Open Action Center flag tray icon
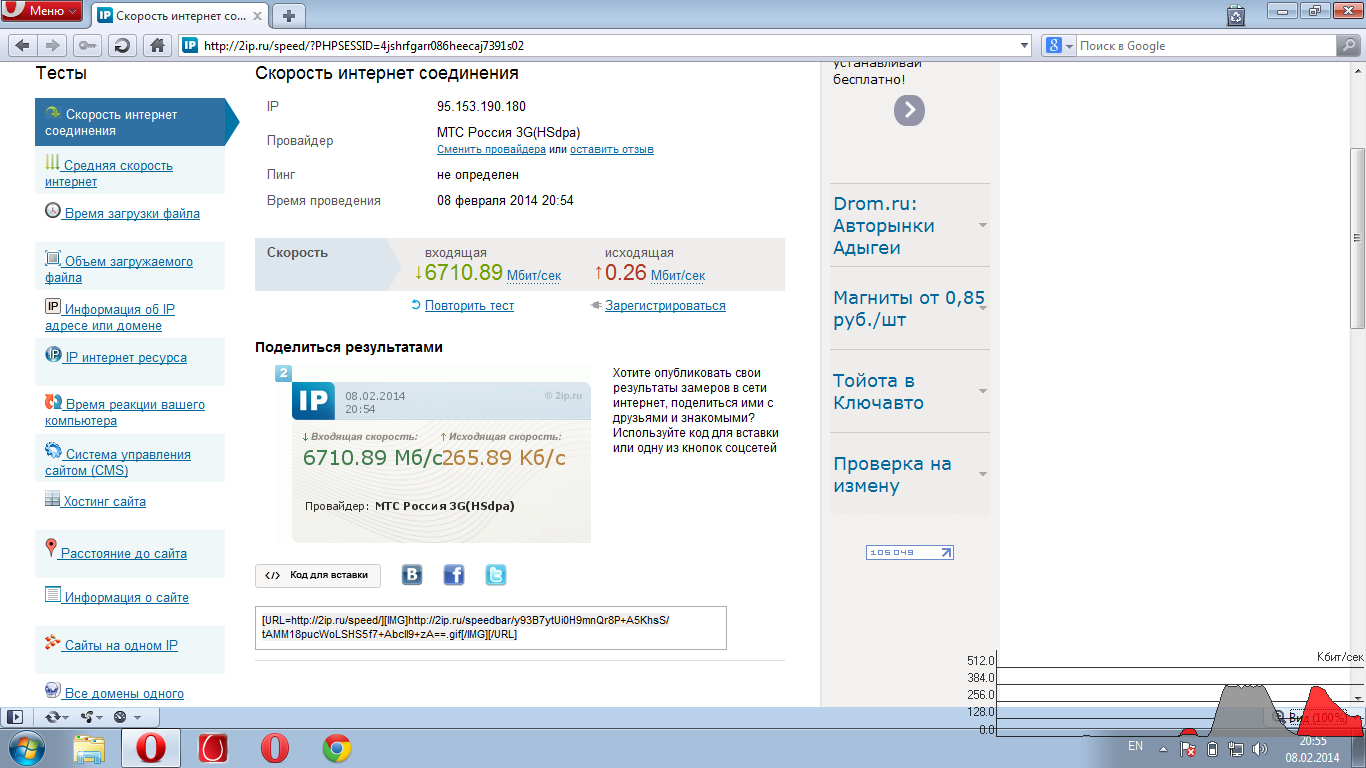 [1189, 748]
